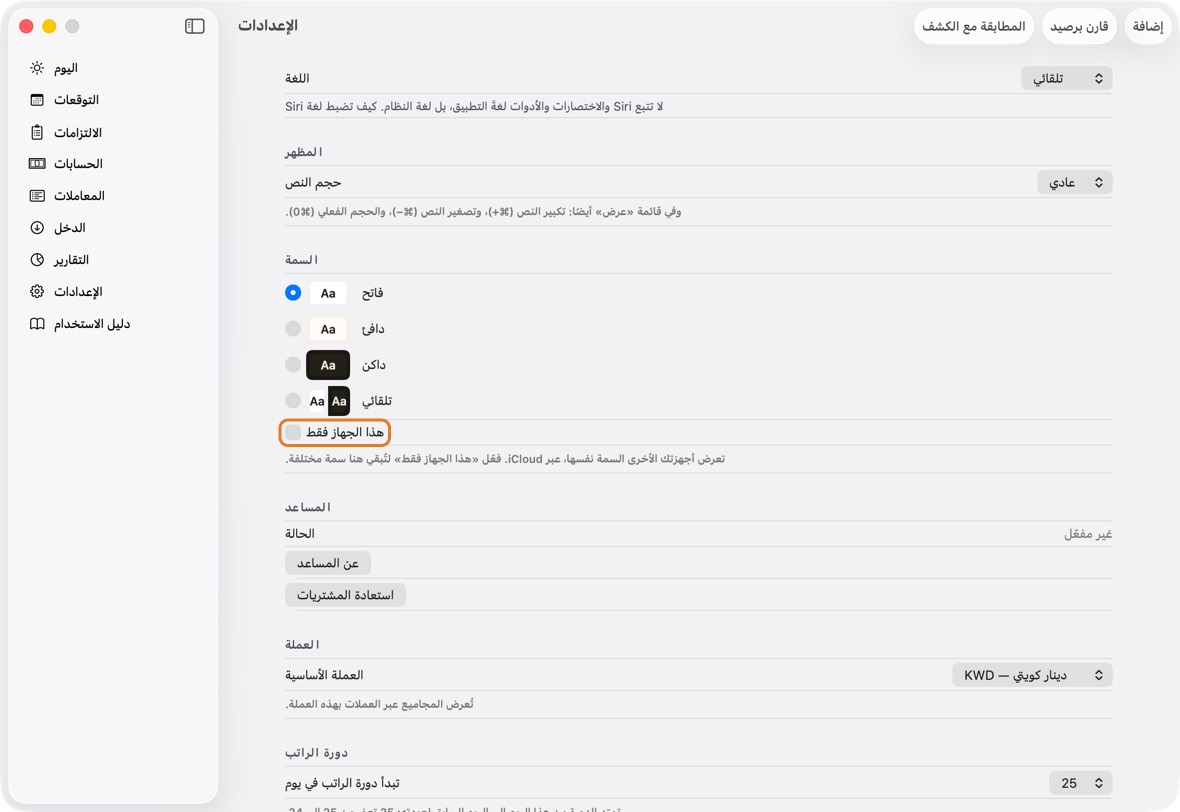This screenshot has height=812, width=1180.
Task: Open the اليوم section
Action: pyautogui.click(x=113, y=68)
